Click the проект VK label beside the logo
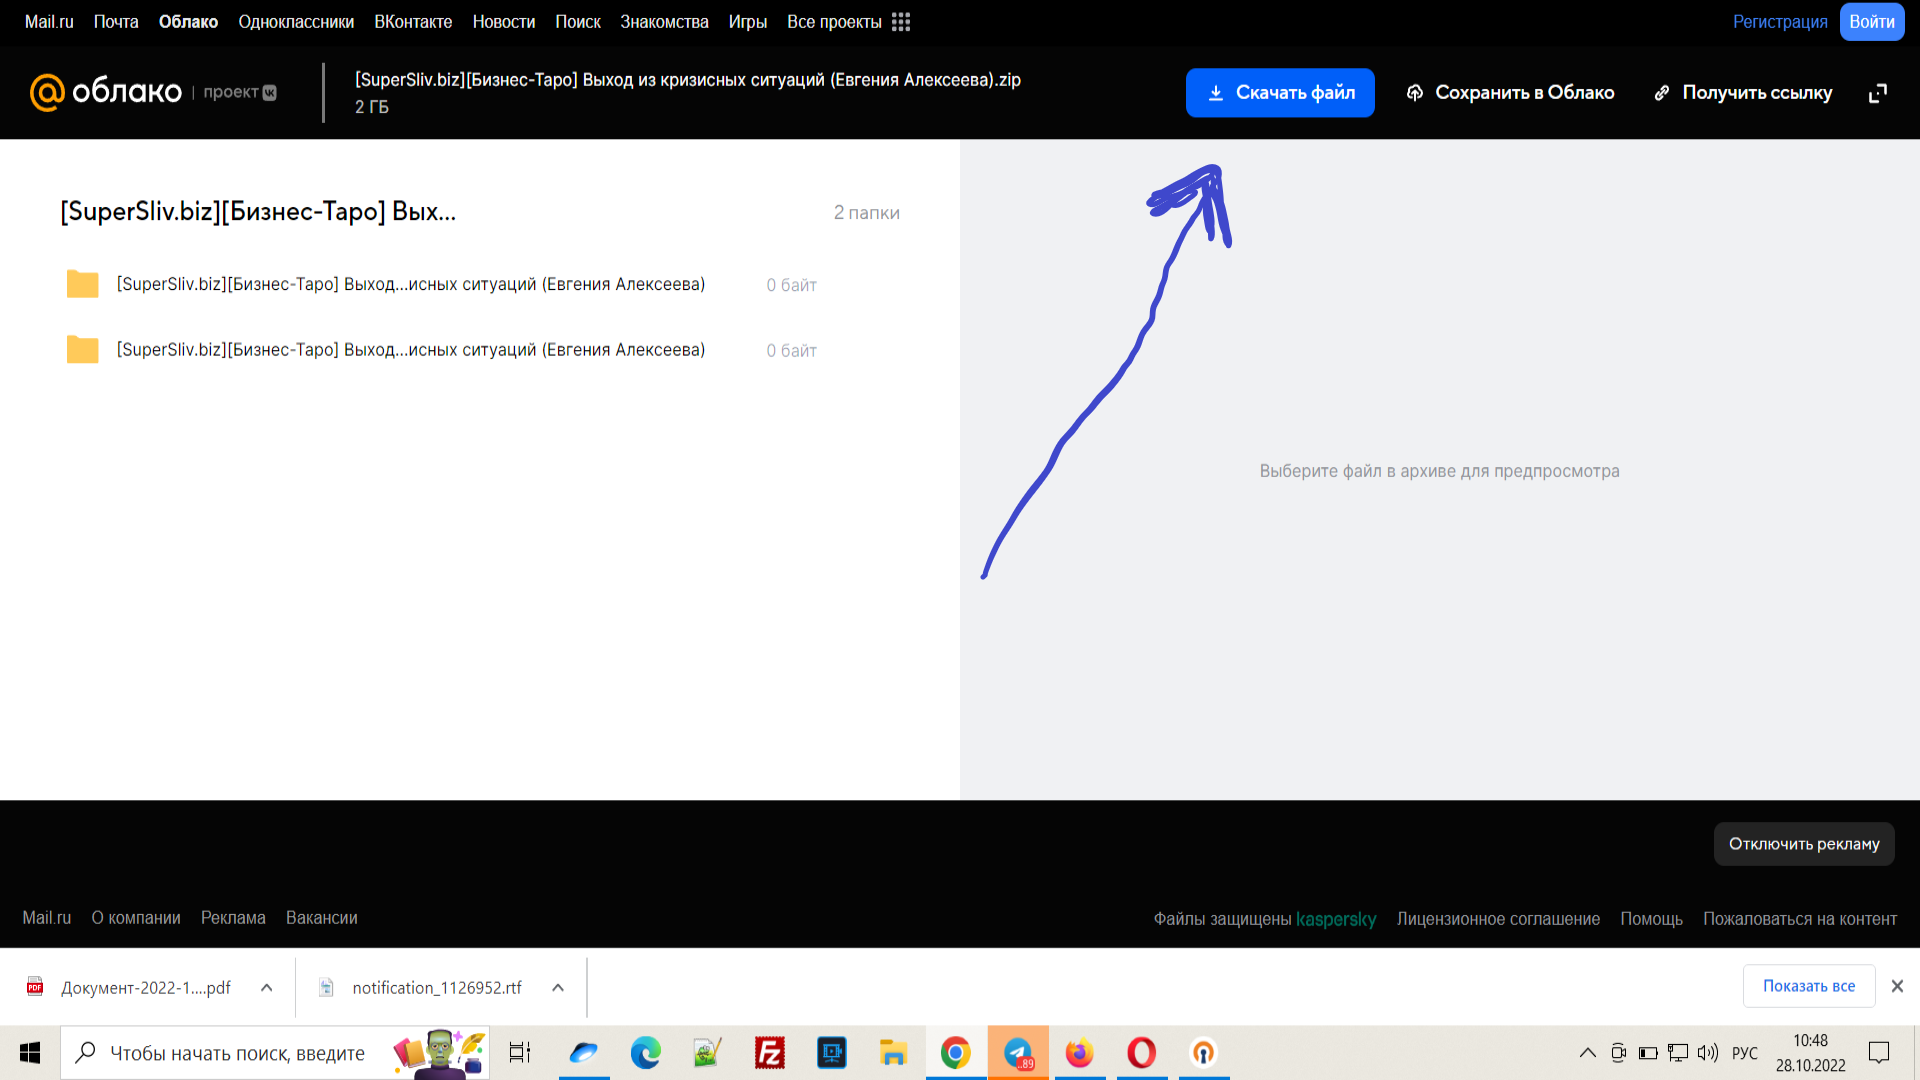The height and width of the screenshot is (1080, 1920). coord(240,92)
